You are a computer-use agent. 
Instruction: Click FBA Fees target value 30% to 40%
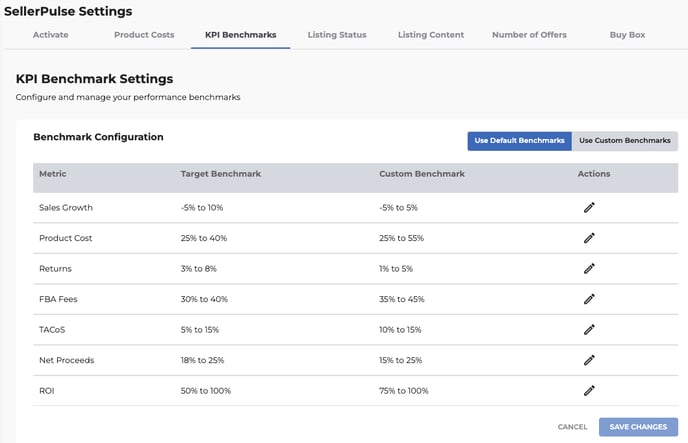(204, 299)
